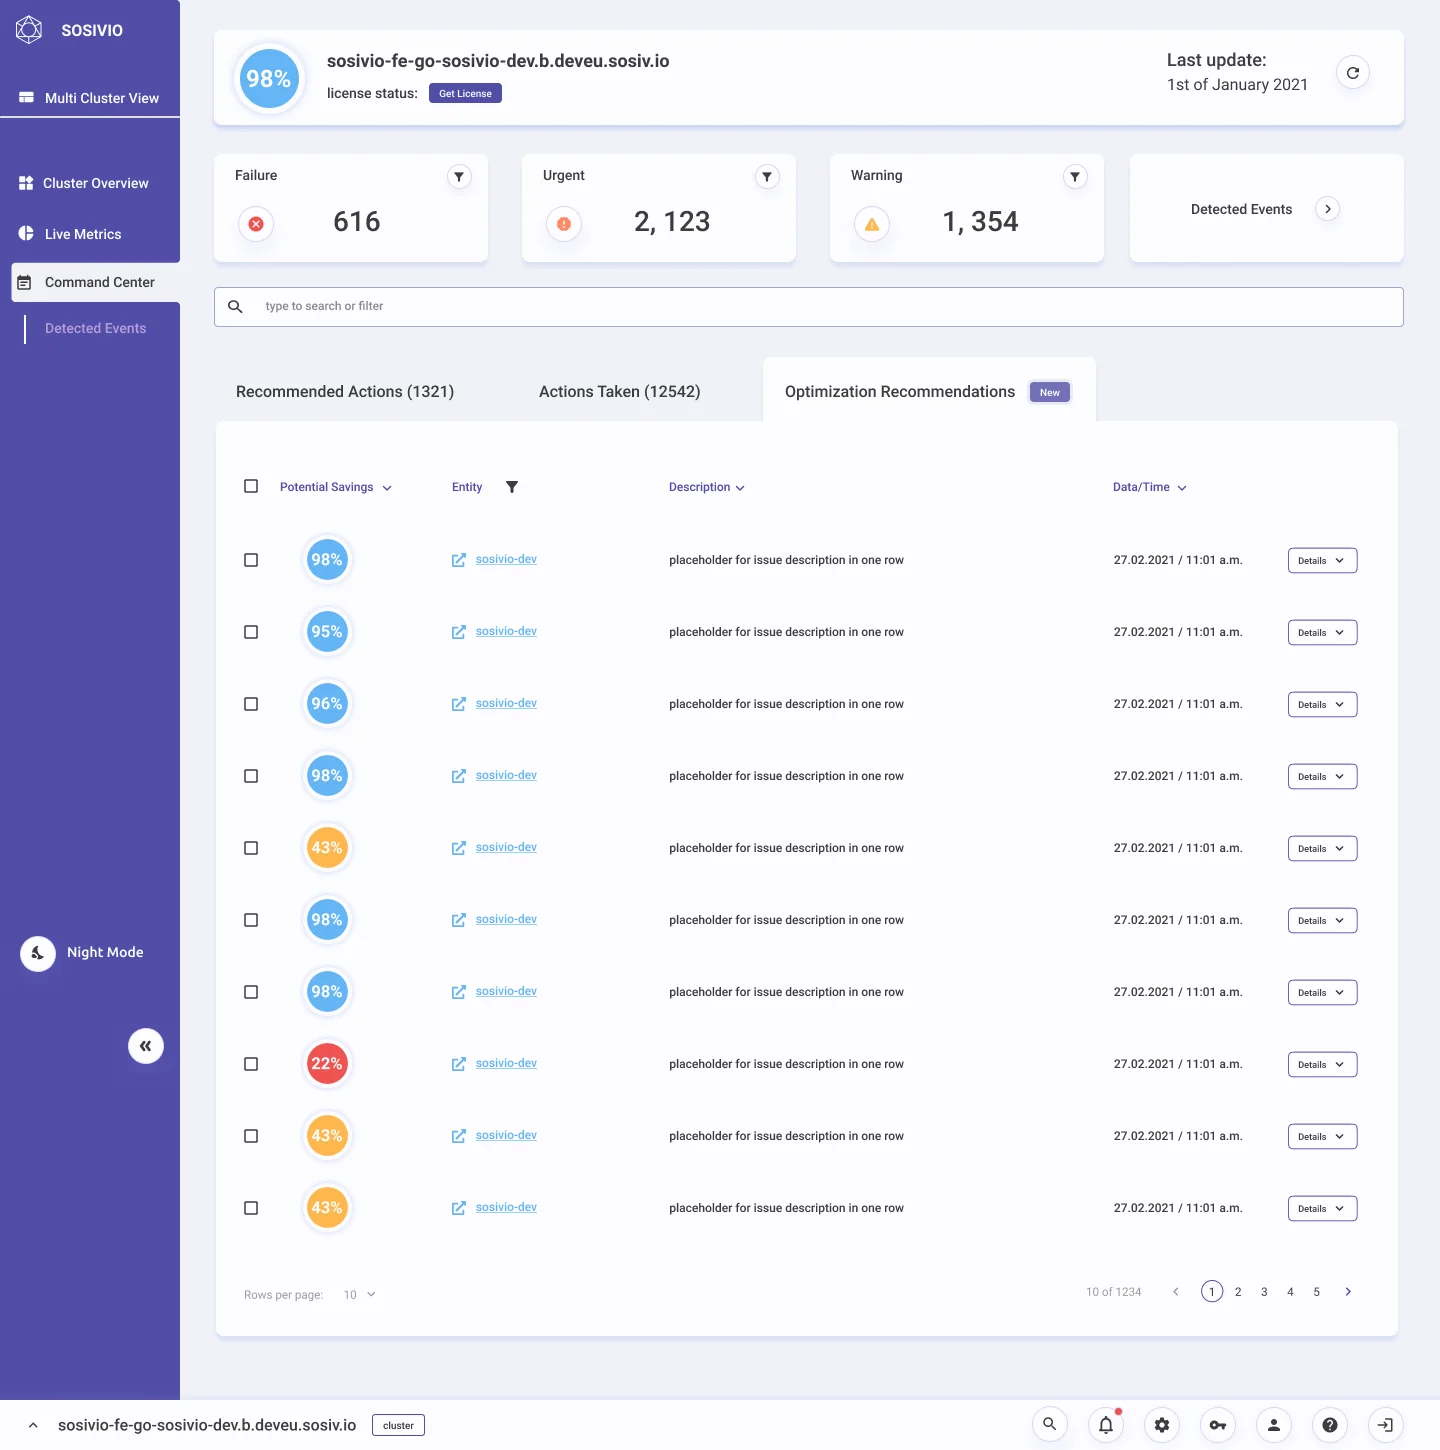Expand Details for the 96% row
Viewport: 1440px width, 1450px height.
pos(1322,704)
